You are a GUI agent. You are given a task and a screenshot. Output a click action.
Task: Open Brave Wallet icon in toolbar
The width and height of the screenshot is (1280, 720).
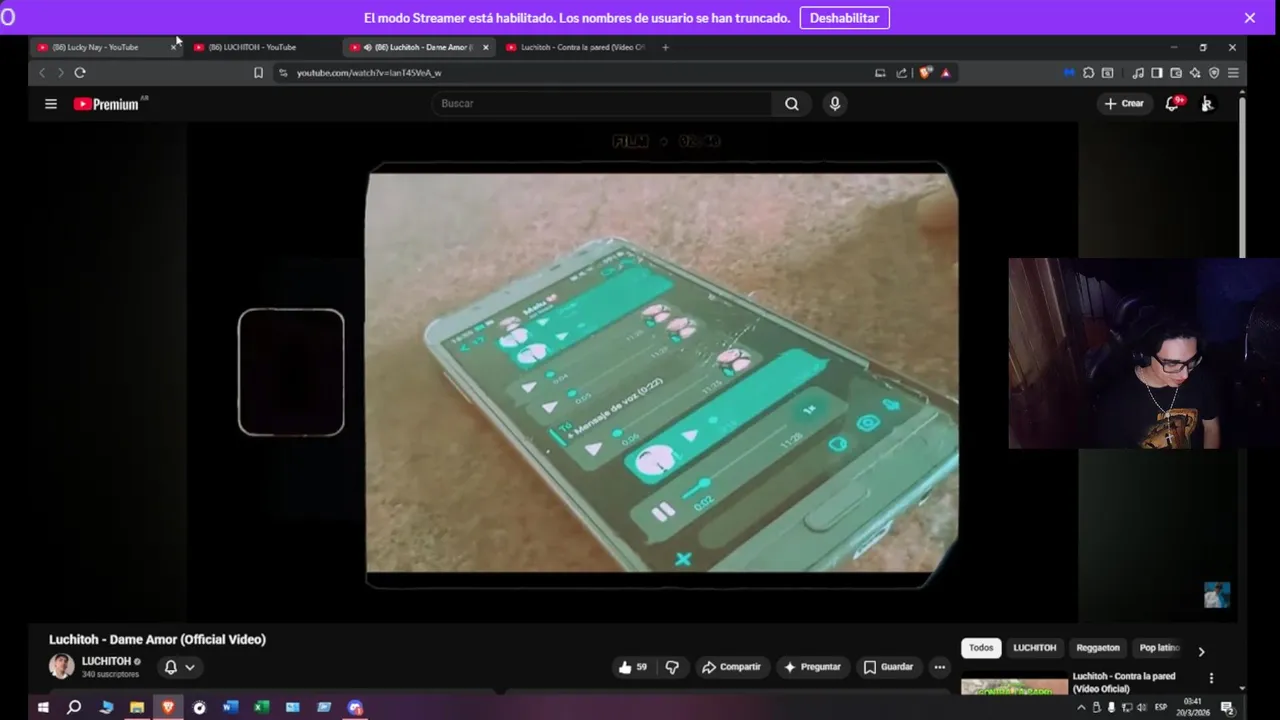point(1176,73)
